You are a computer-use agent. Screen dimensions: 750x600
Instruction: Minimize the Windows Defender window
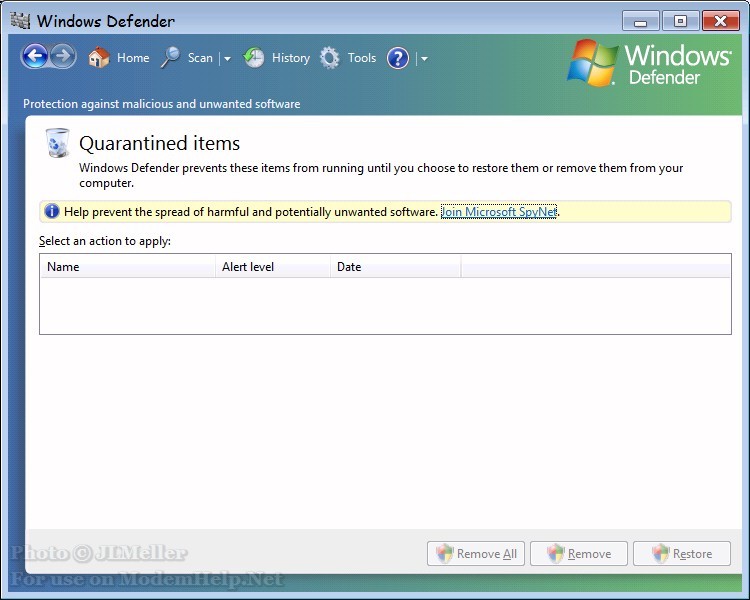click(640, 22)
